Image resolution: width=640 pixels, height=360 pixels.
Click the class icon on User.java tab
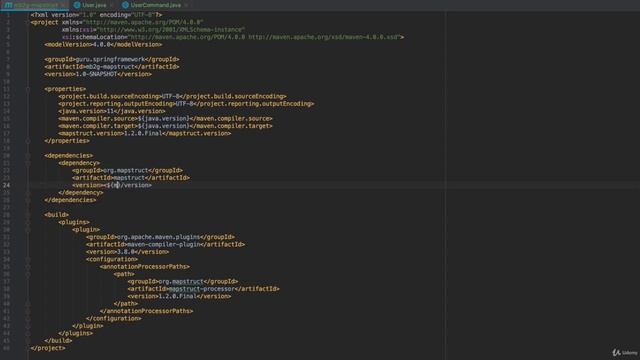(x=77, y=5)
